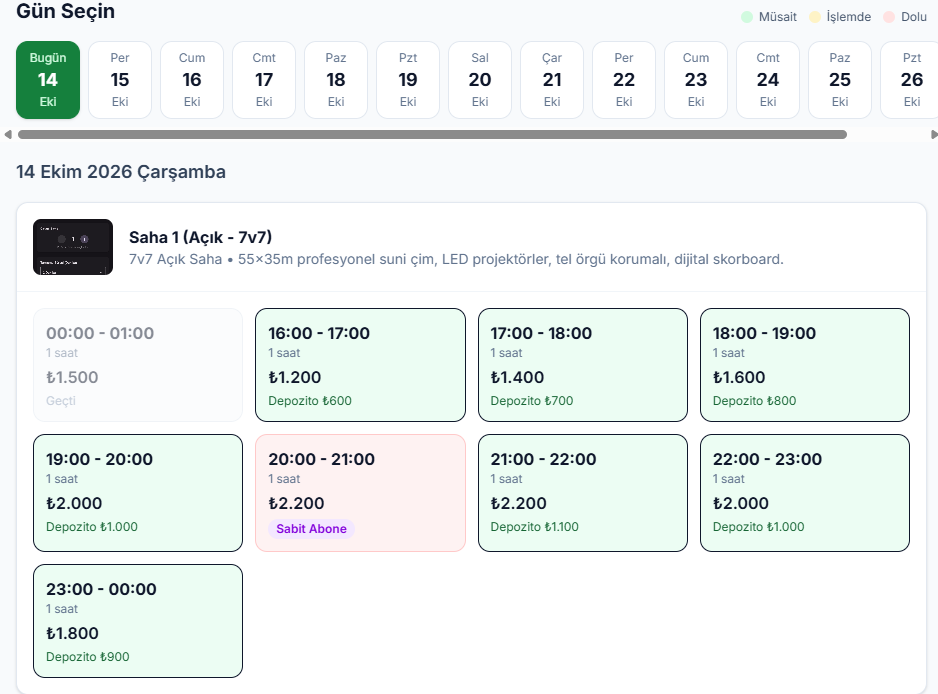The height and width of the screenshot is (694, 938).
Task: Select the 22:00 - 23:00 slot
Action: coord(805,493)
